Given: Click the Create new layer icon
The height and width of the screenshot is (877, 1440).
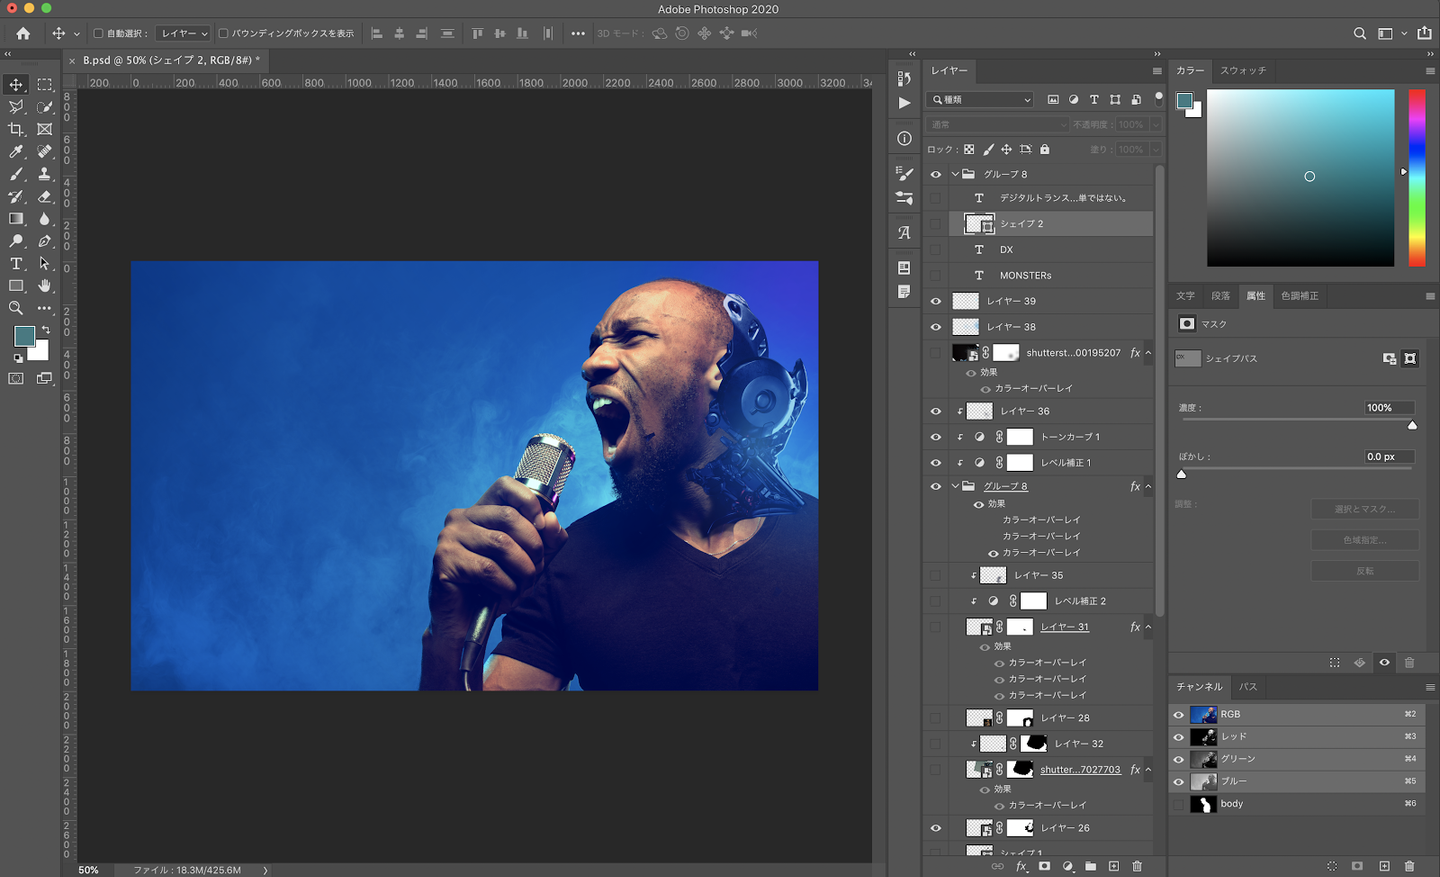Looking at the screenshot, I should tap(1113, 866).
